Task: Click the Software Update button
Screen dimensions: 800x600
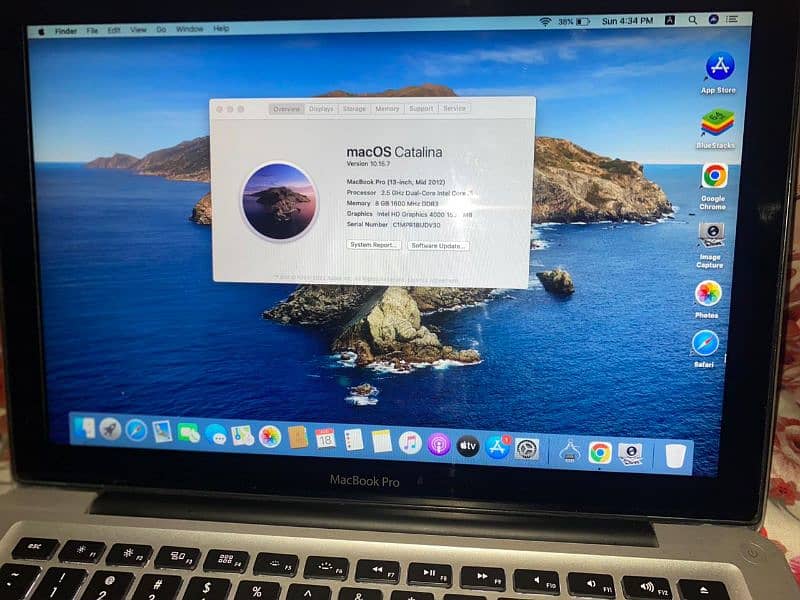Action: [x=438, y=246]
